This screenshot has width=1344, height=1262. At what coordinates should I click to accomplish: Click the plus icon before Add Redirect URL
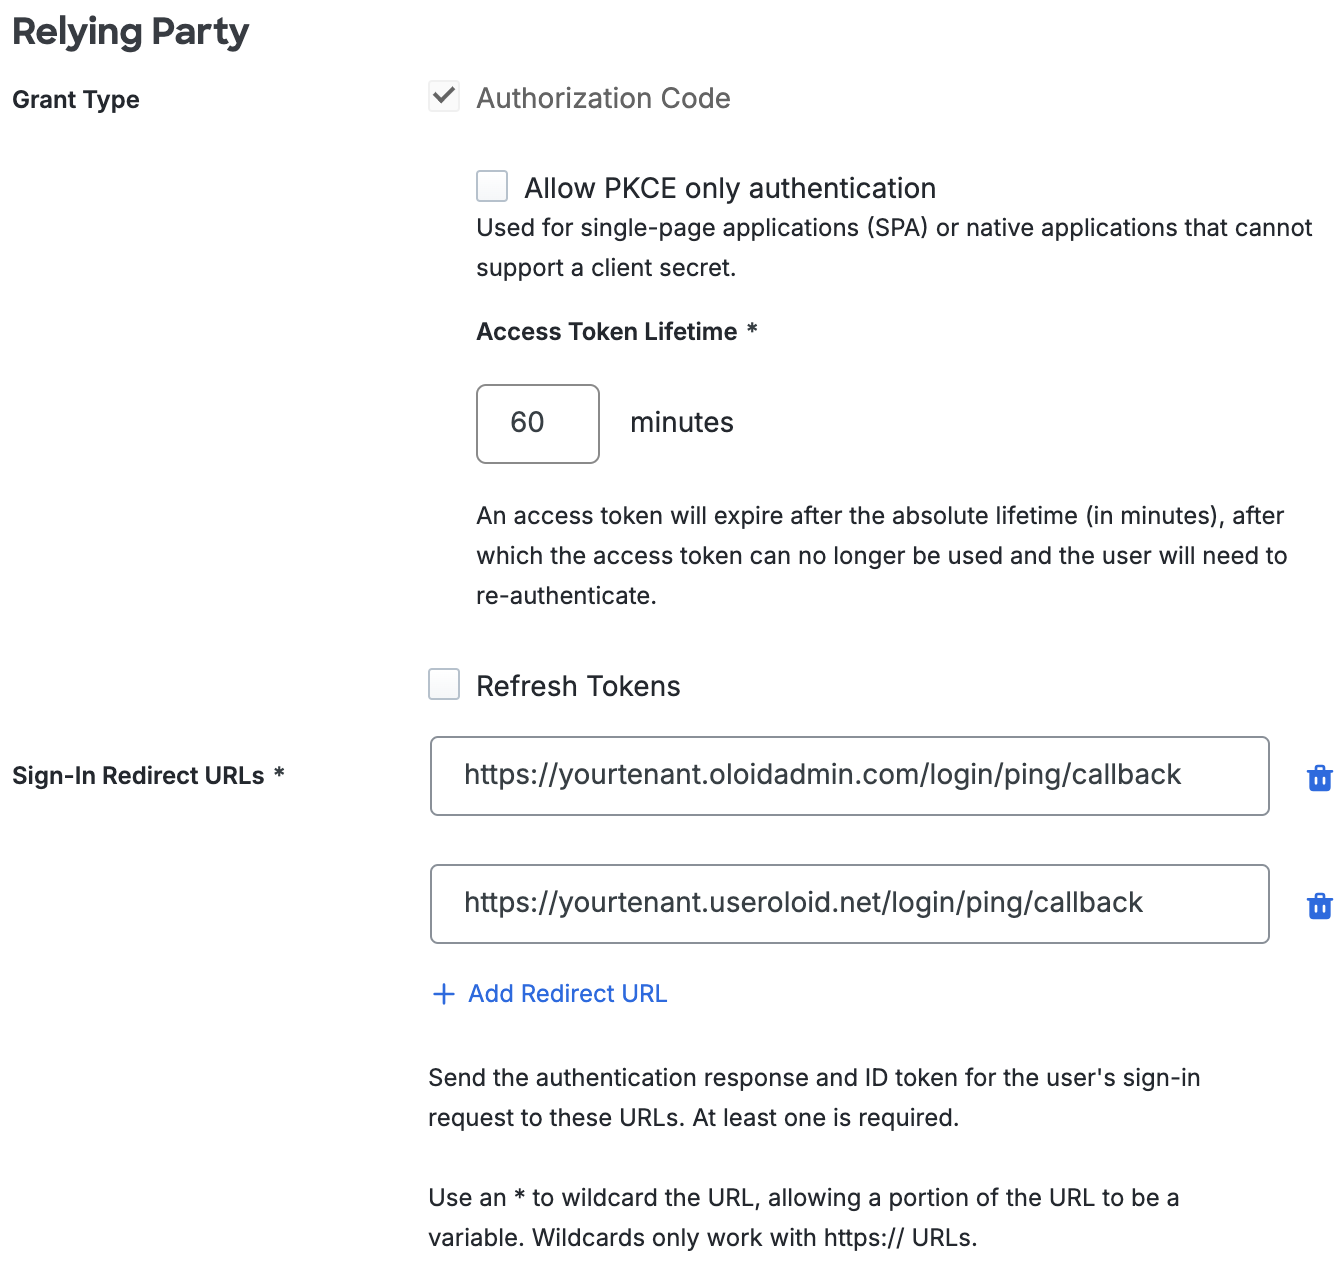coord(443,994)
